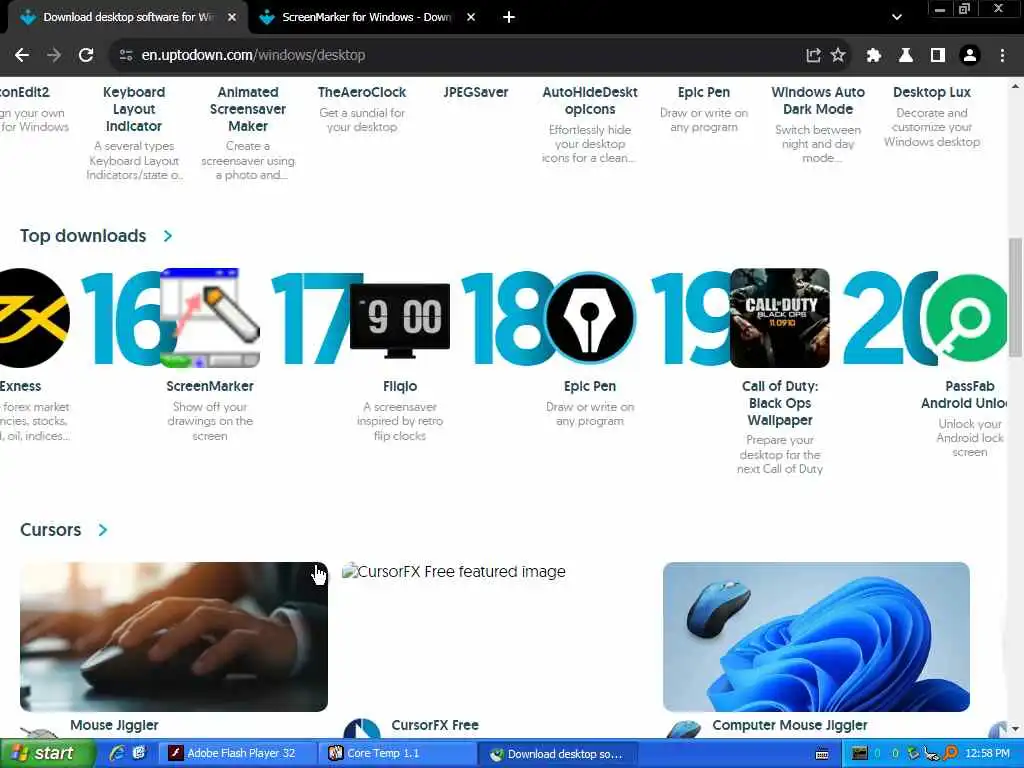The width and height of the screenshot is (1024, 768).
Task: Open Call of Duty: Black Ops Wallpaper title
Action: [x=780, y=403]
